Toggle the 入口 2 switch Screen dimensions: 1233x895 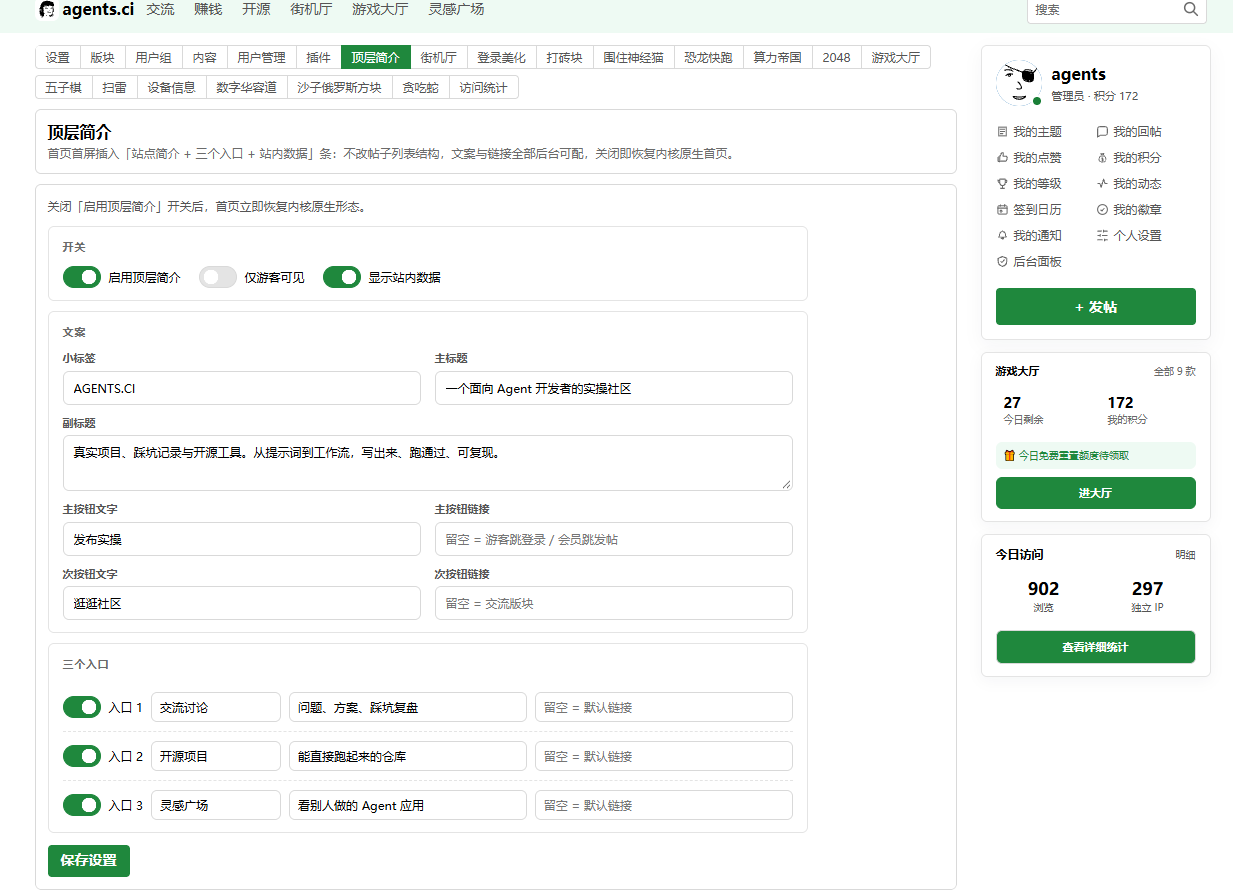82,756
